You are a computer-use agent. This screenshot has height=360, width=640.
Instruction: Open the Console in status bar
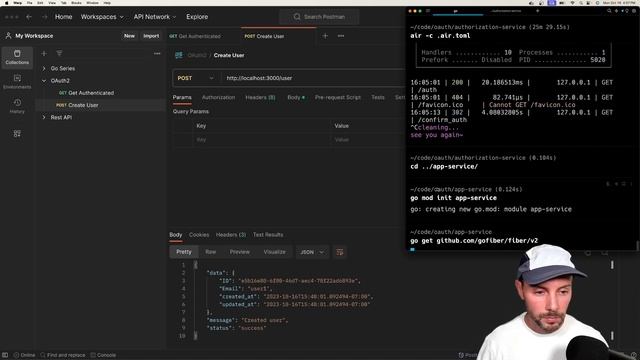(103, 355)
